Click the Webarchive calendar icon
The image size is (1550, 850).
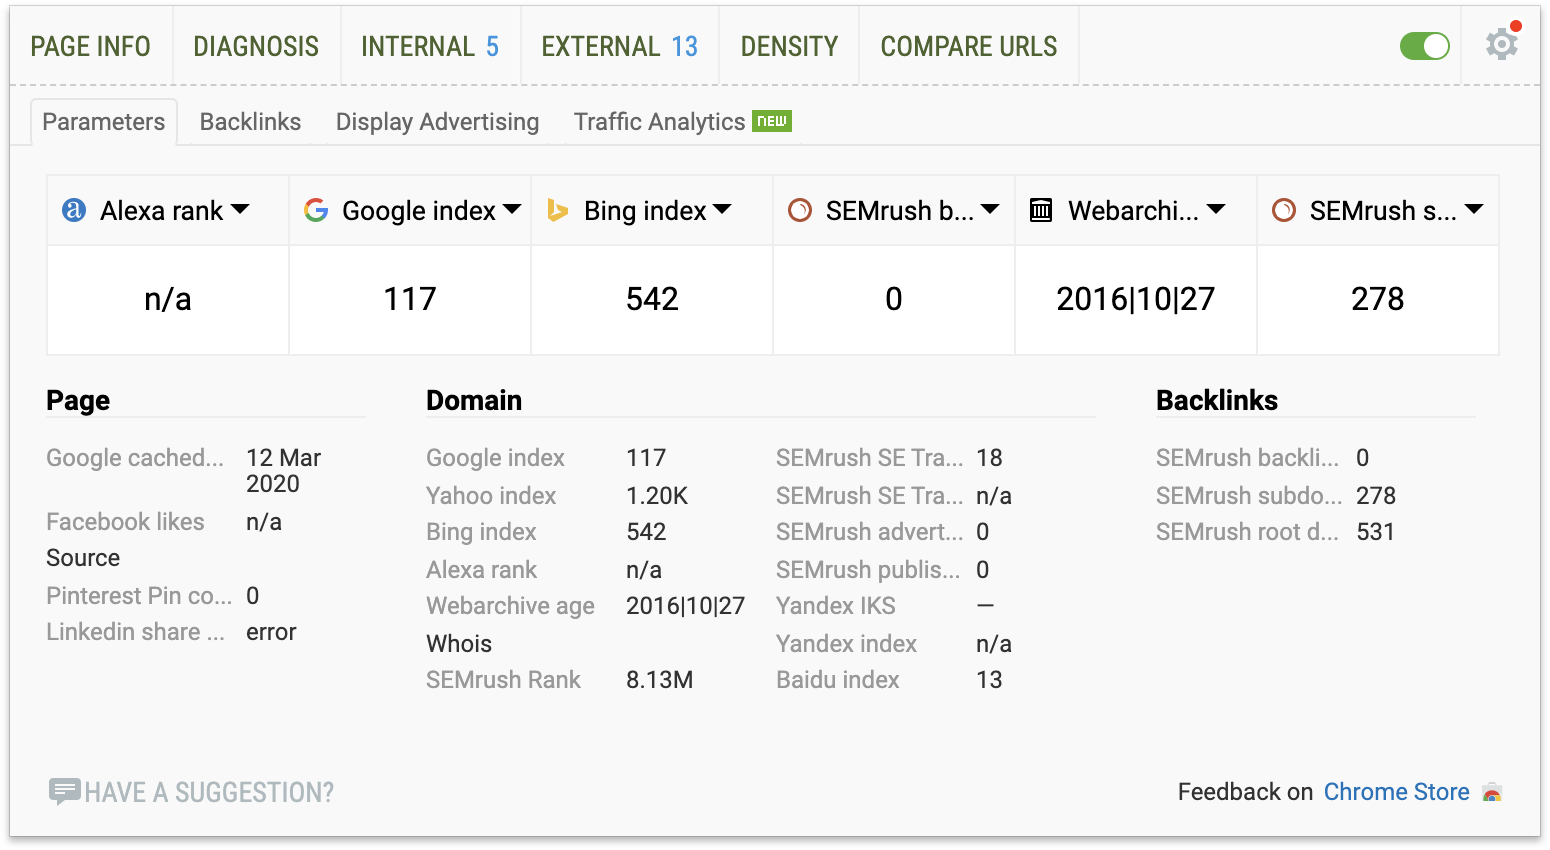click(1041, 210)
